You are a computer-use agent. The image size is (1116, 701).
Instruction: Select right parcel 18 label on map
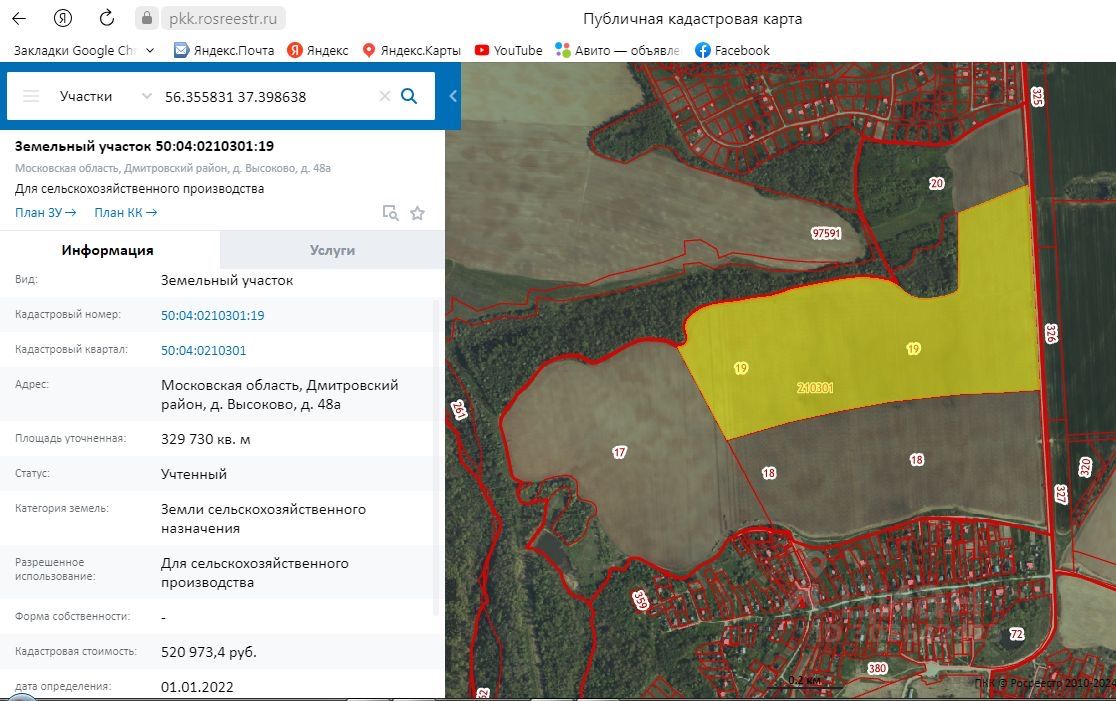[917, 460]
